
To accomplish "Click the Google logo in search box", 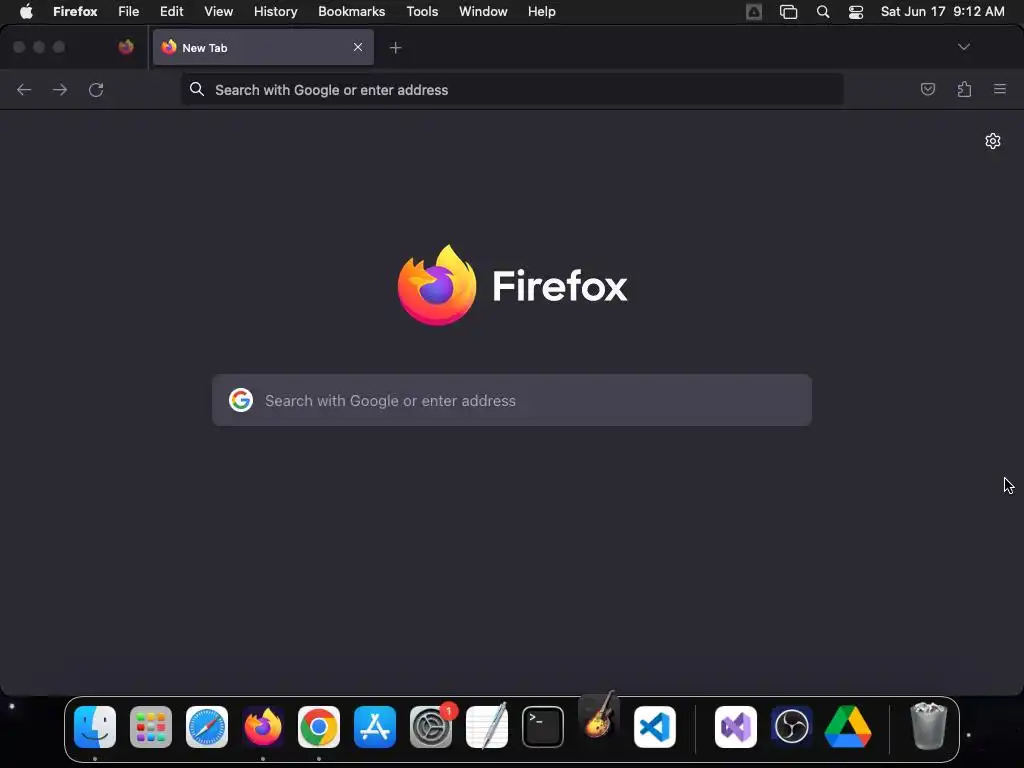I will [x=241, y=400].
